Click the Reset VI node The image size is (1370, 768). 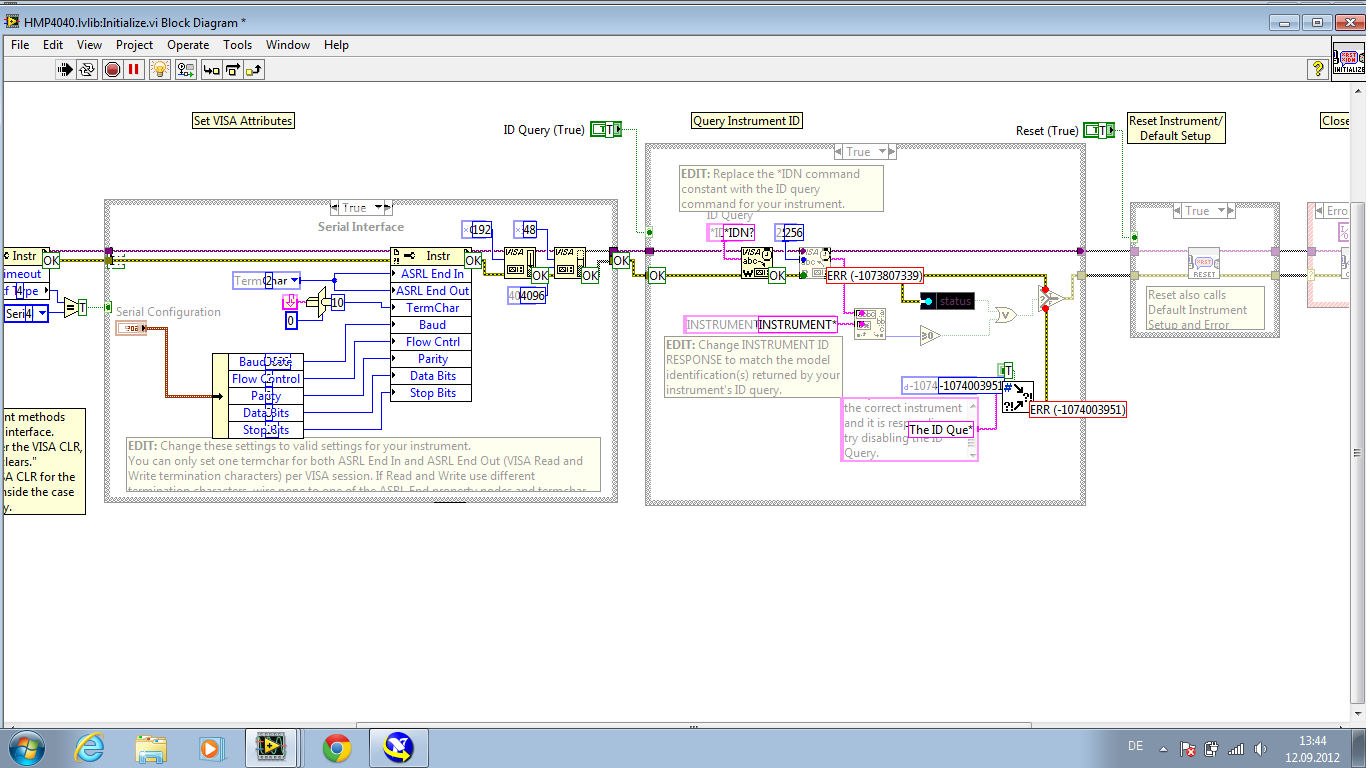coord(1203,263)
